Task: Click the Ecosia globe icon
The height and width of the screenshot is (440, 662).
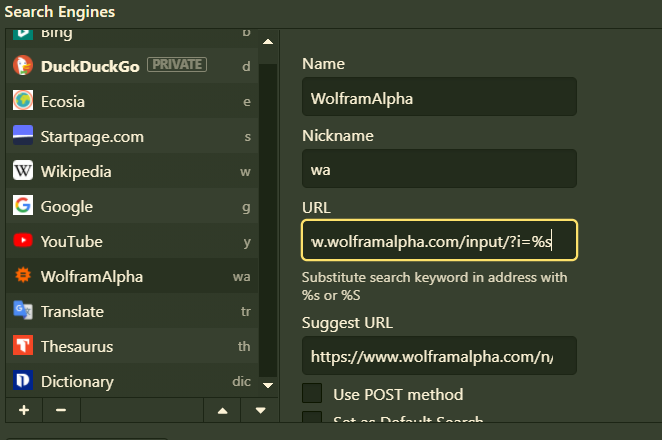Action: point(23,101)
